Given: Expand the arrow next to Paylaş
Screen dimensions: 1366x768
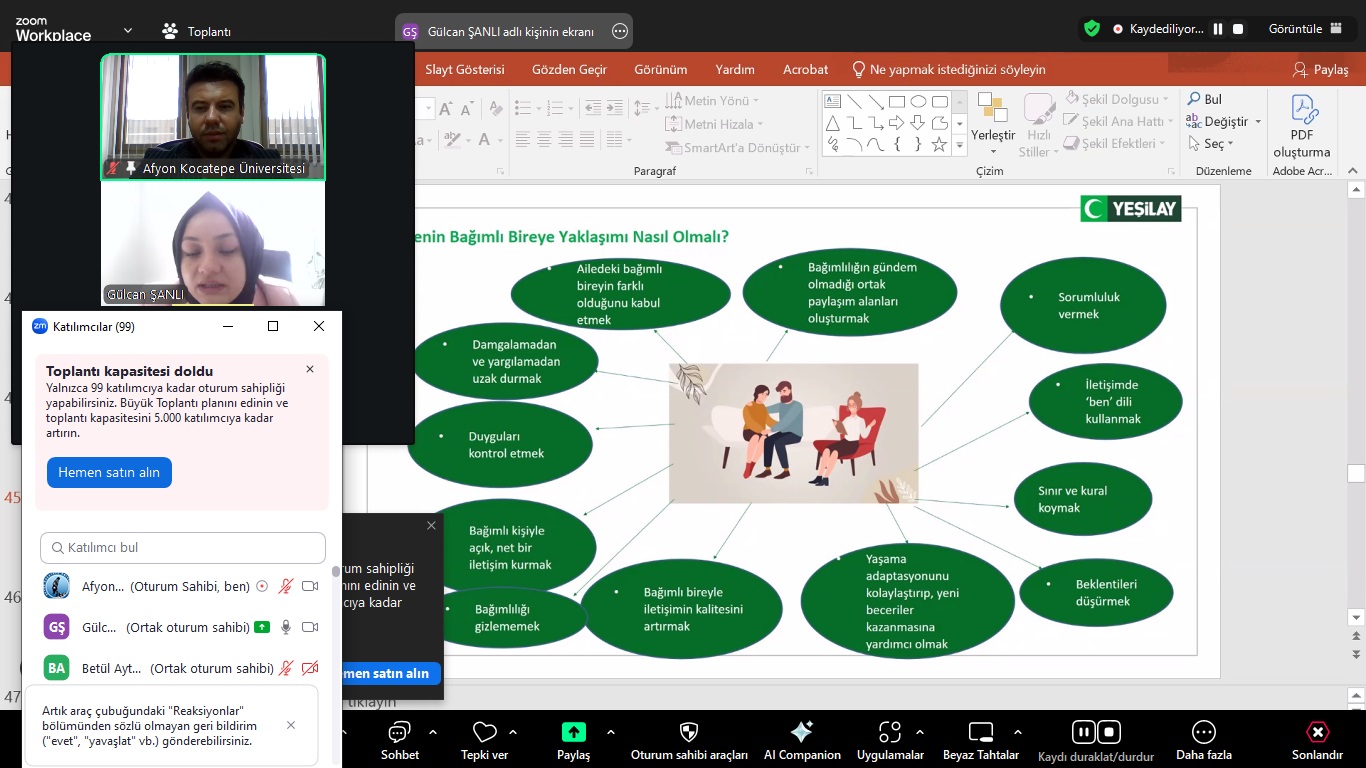Looking at the screenshot, I should [610, 731].
